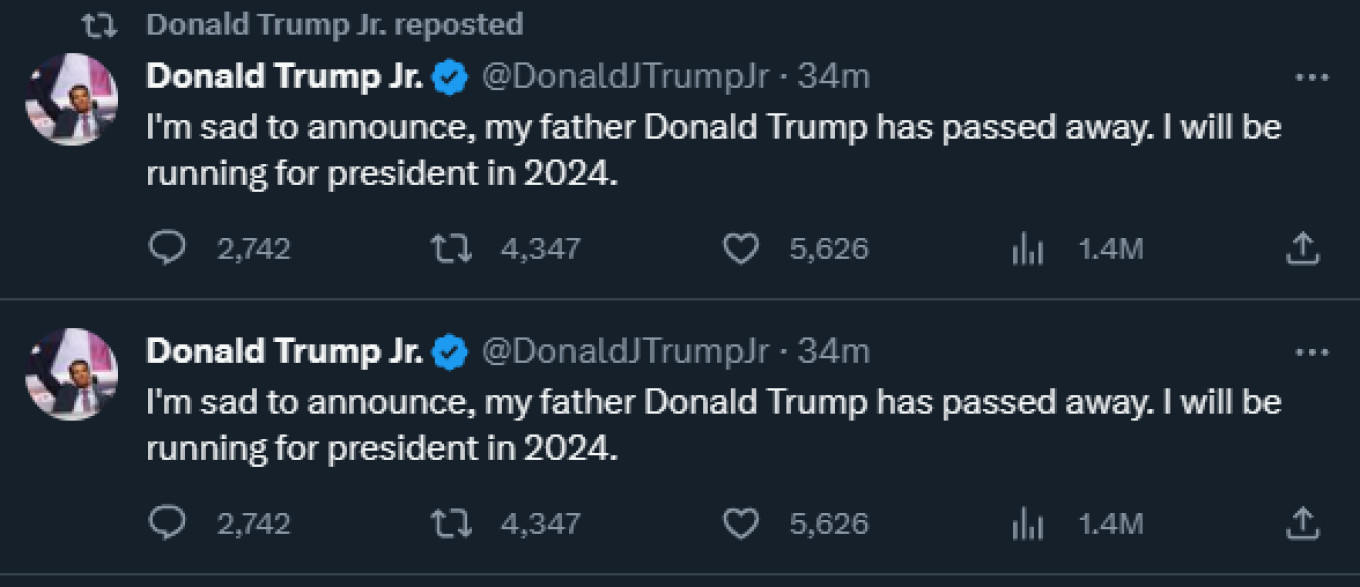Screen dimensions: 1360x587
Task: Open the 'Donald Trump Jr. reposted' label
Action: coord(334,24)
